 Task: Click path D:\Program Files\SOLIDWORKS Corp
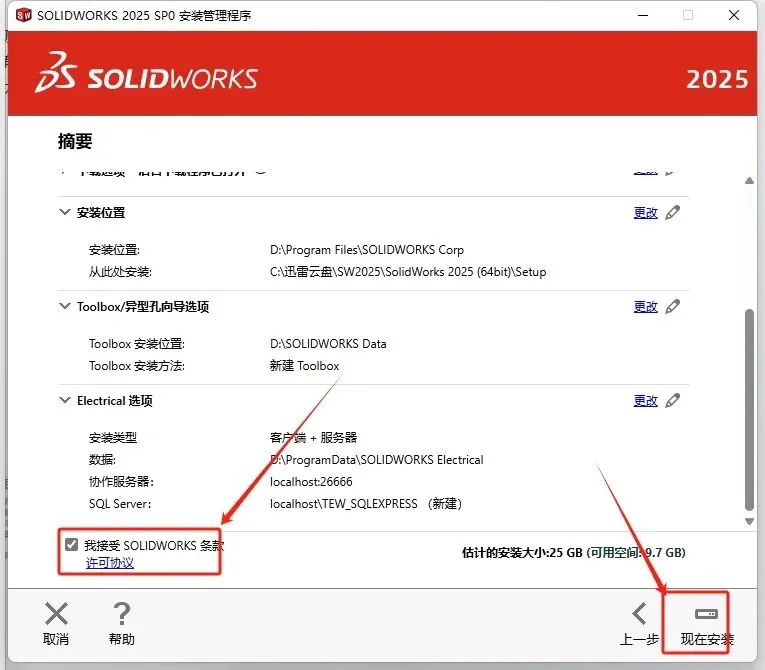(367, 250)
